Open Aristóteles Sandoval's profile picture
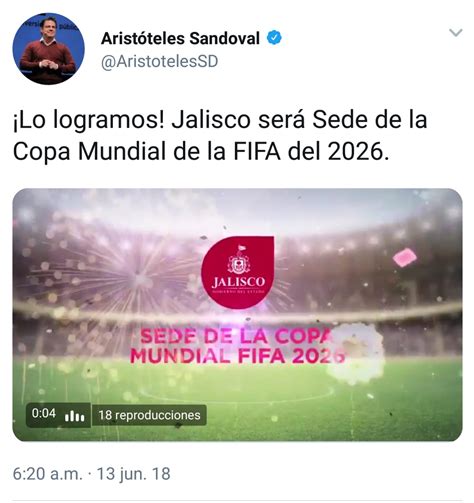The image size is (474, 503). coord(48,49)
